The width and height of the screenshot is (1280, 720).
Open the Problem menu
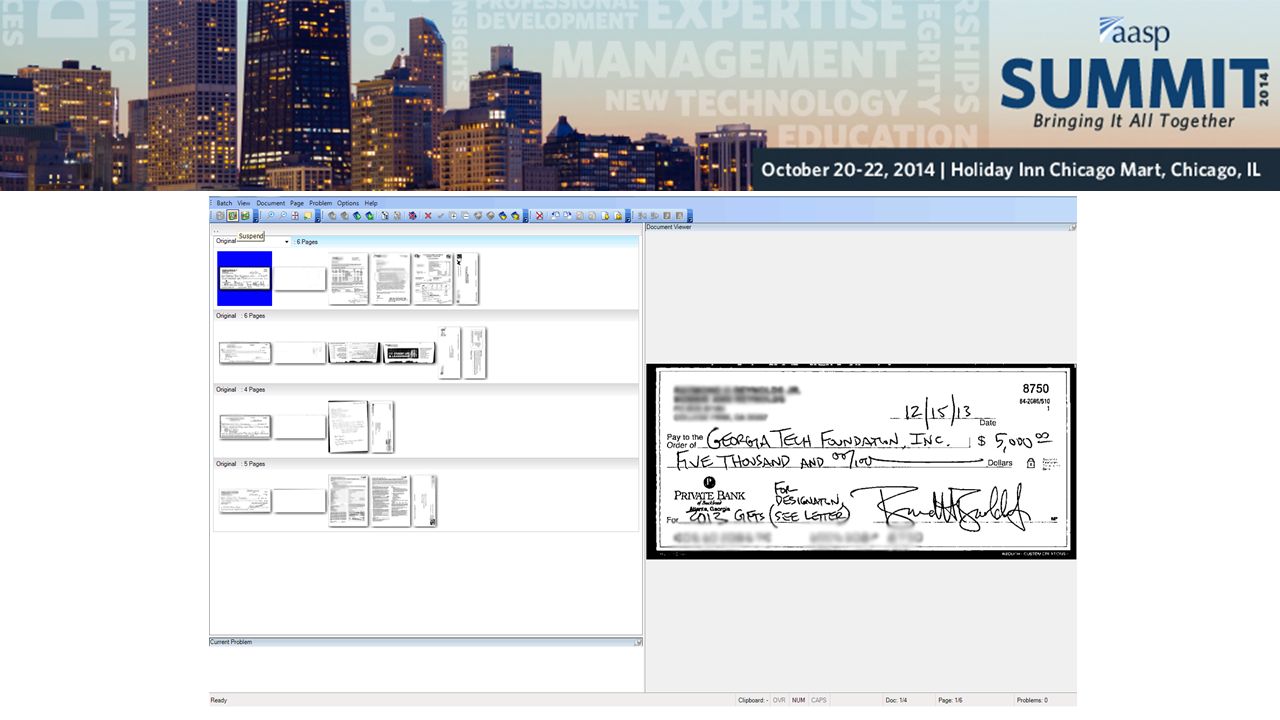point(320,203)
